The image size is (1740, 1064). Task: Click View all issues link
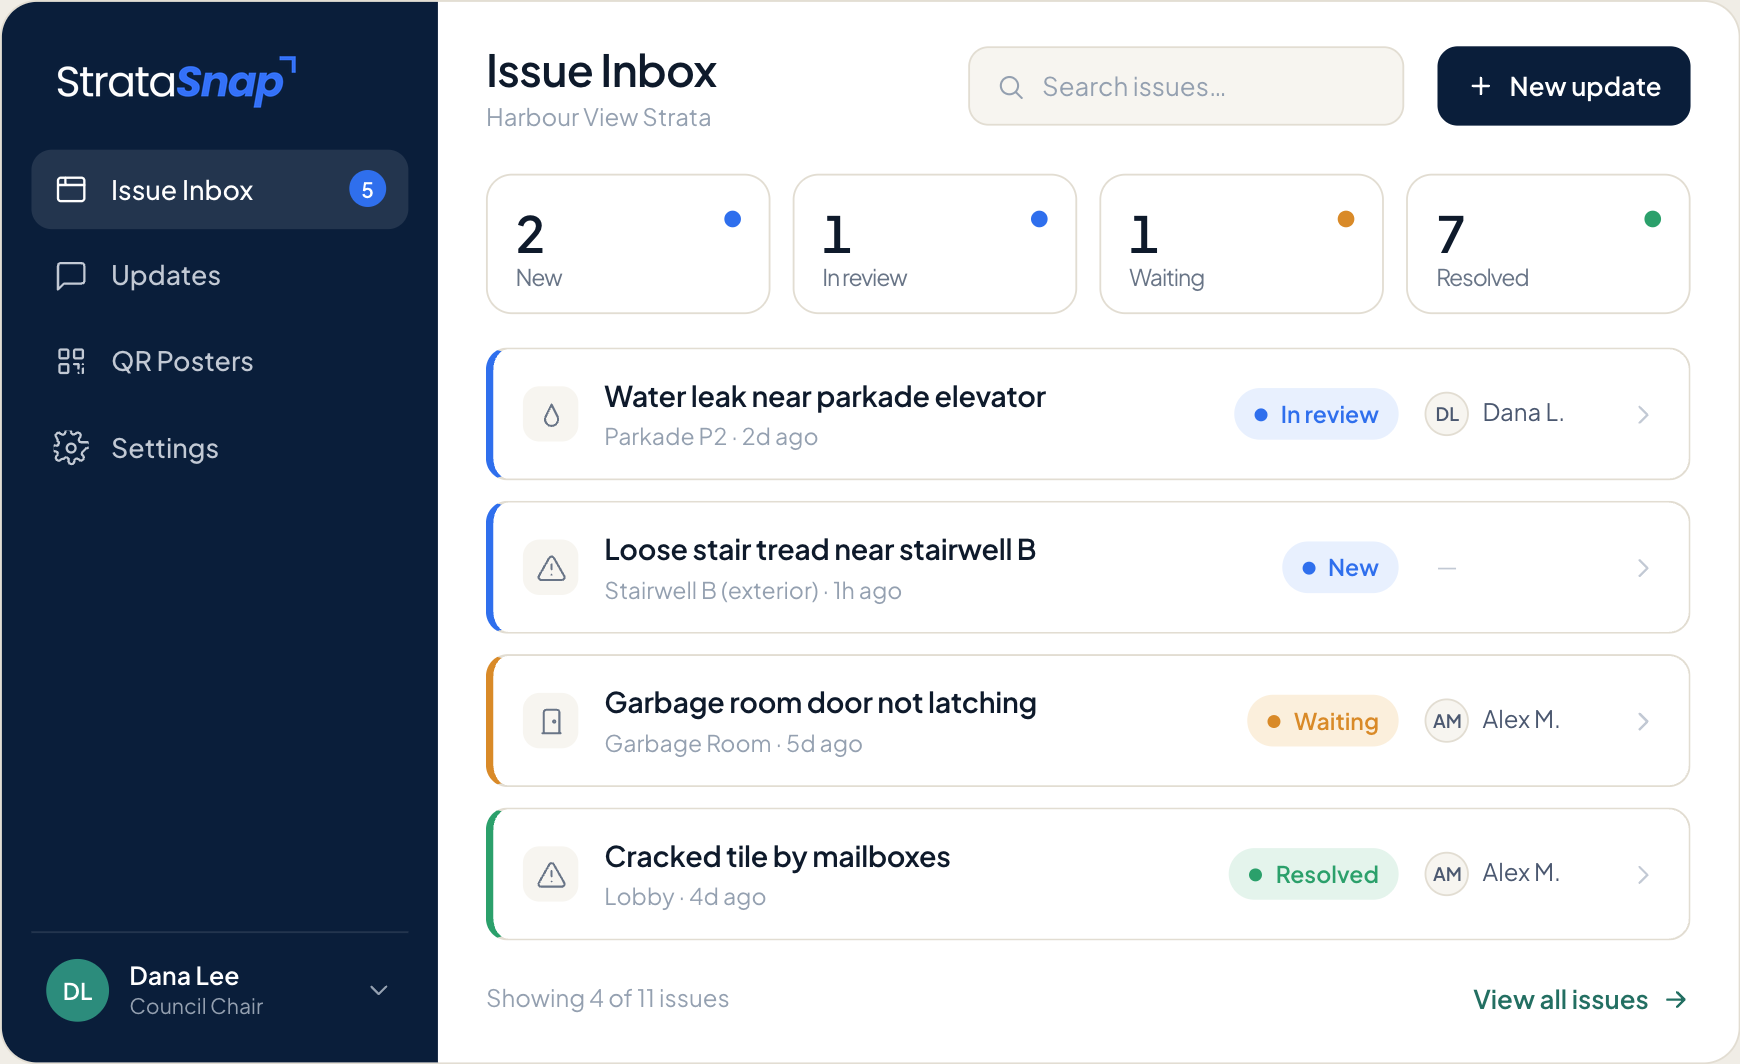(1560, 1000)
